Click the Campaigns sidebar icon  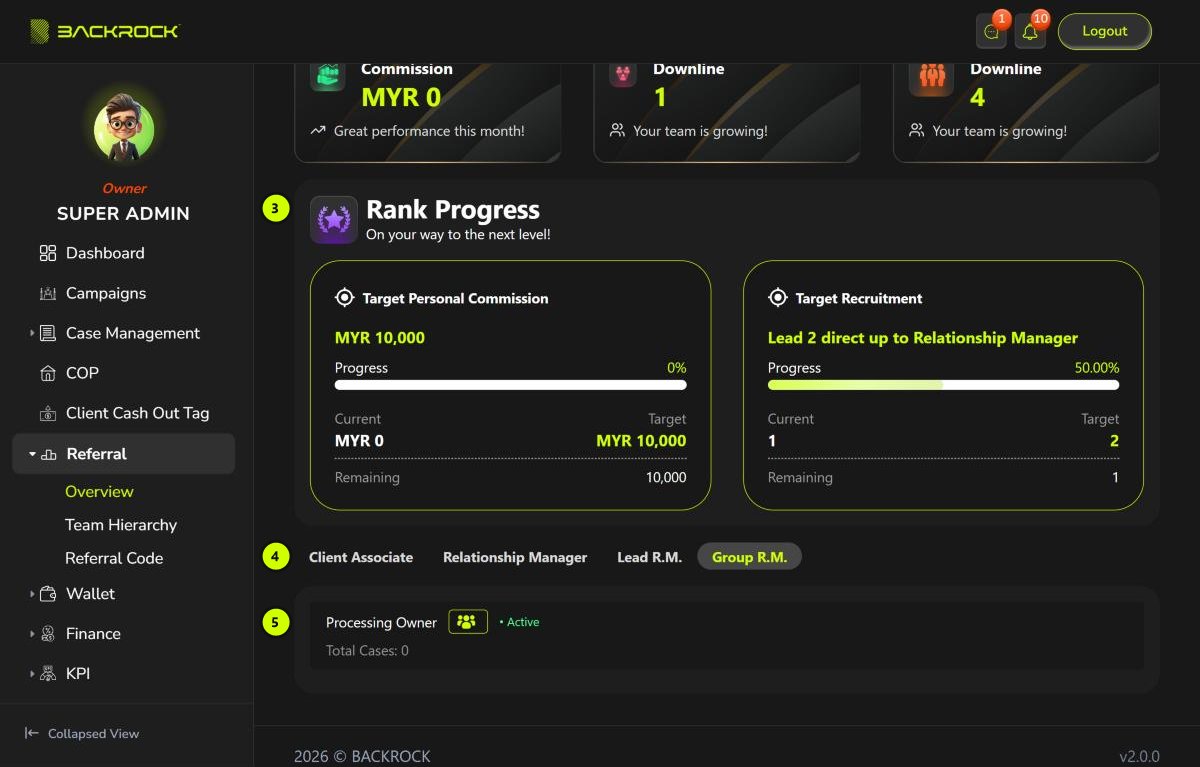[48, 293]
